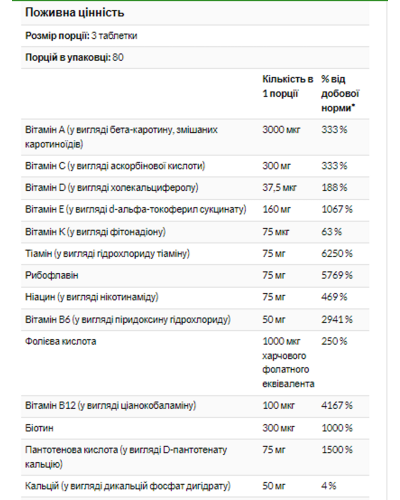Select the Вітамін E row text
Screen dimensions: 400x500
click(x=136, y=209)
